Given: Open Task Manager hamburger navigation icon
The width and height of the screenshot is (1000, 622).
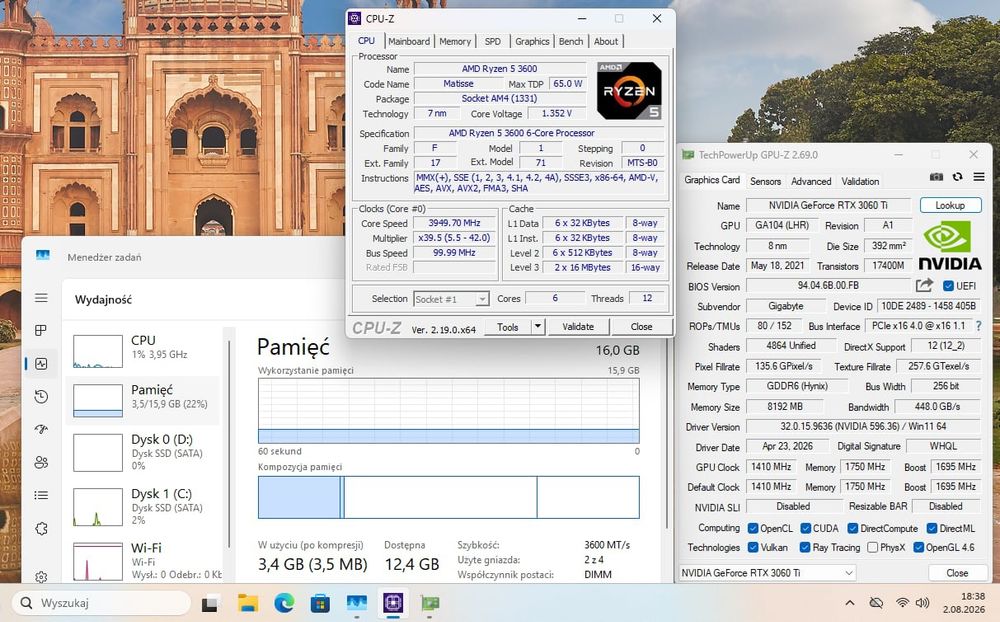Looking at the screenshot, I should pos(41,298).
